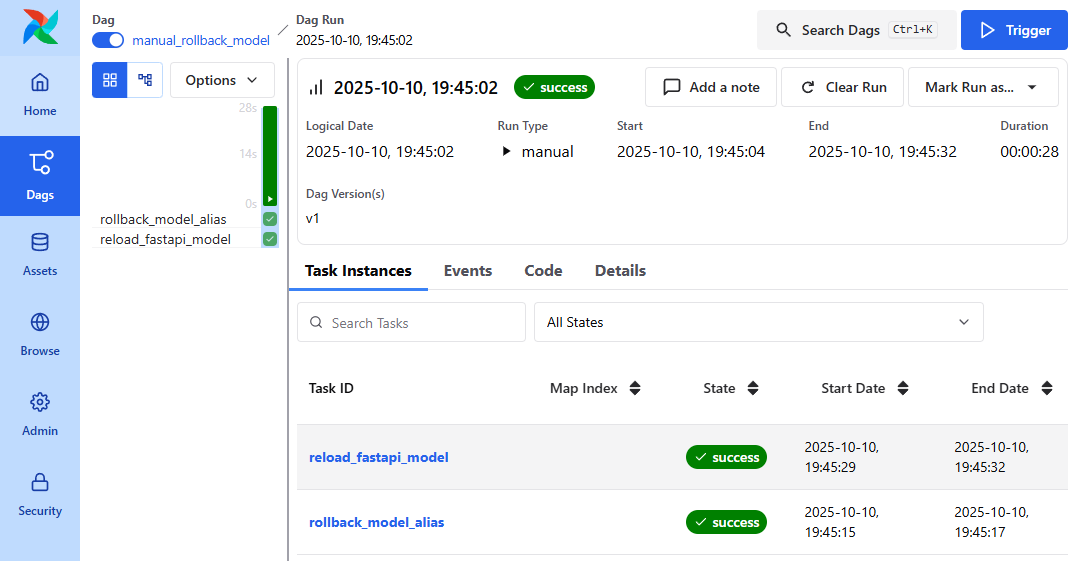Open the Events tab

[x=468, y=271]
